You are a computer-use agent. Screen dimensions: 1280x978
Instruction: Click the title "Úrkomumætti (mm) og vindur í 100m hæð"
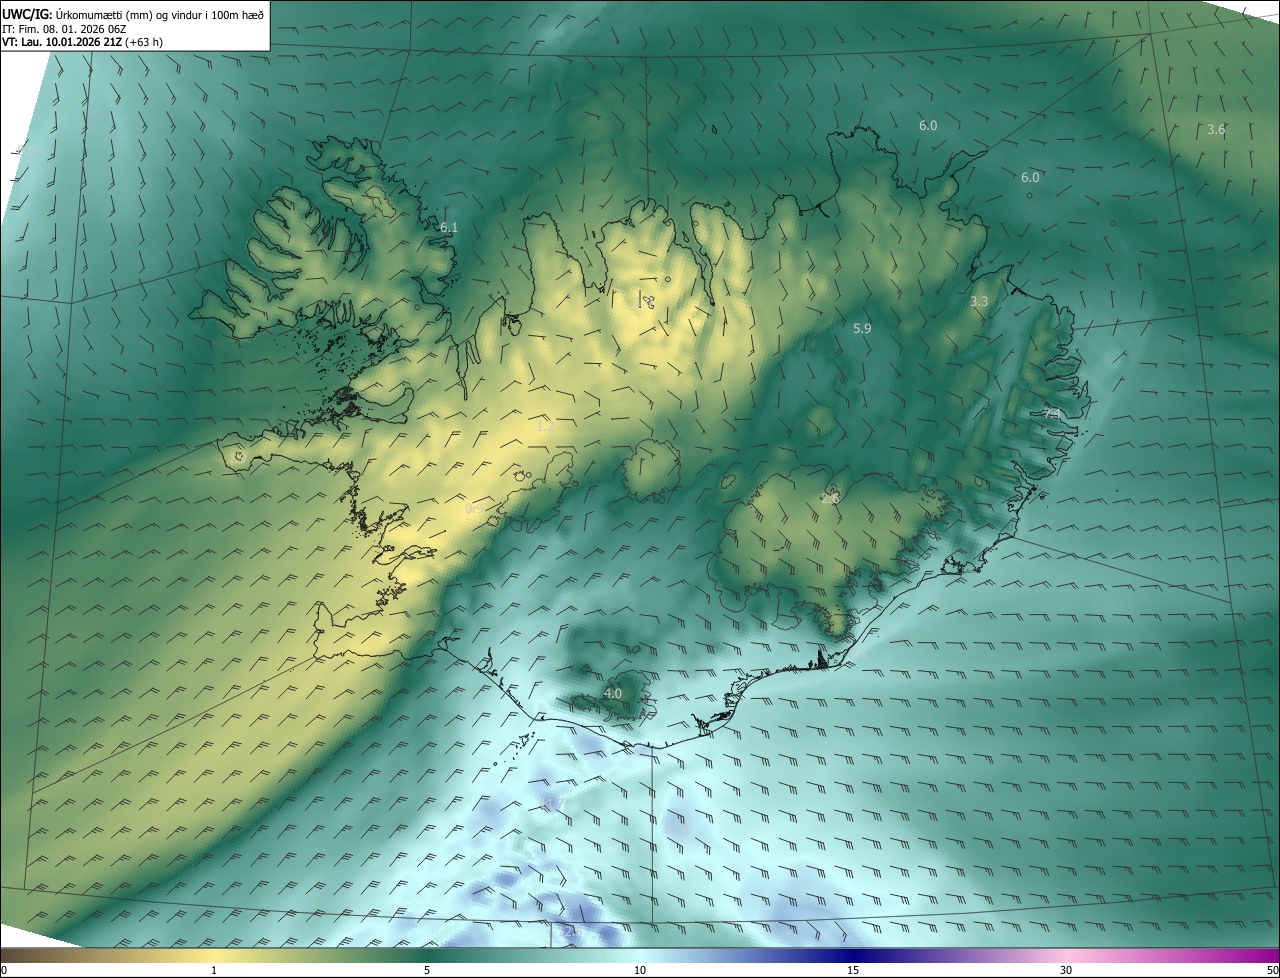tap(159, 14)
